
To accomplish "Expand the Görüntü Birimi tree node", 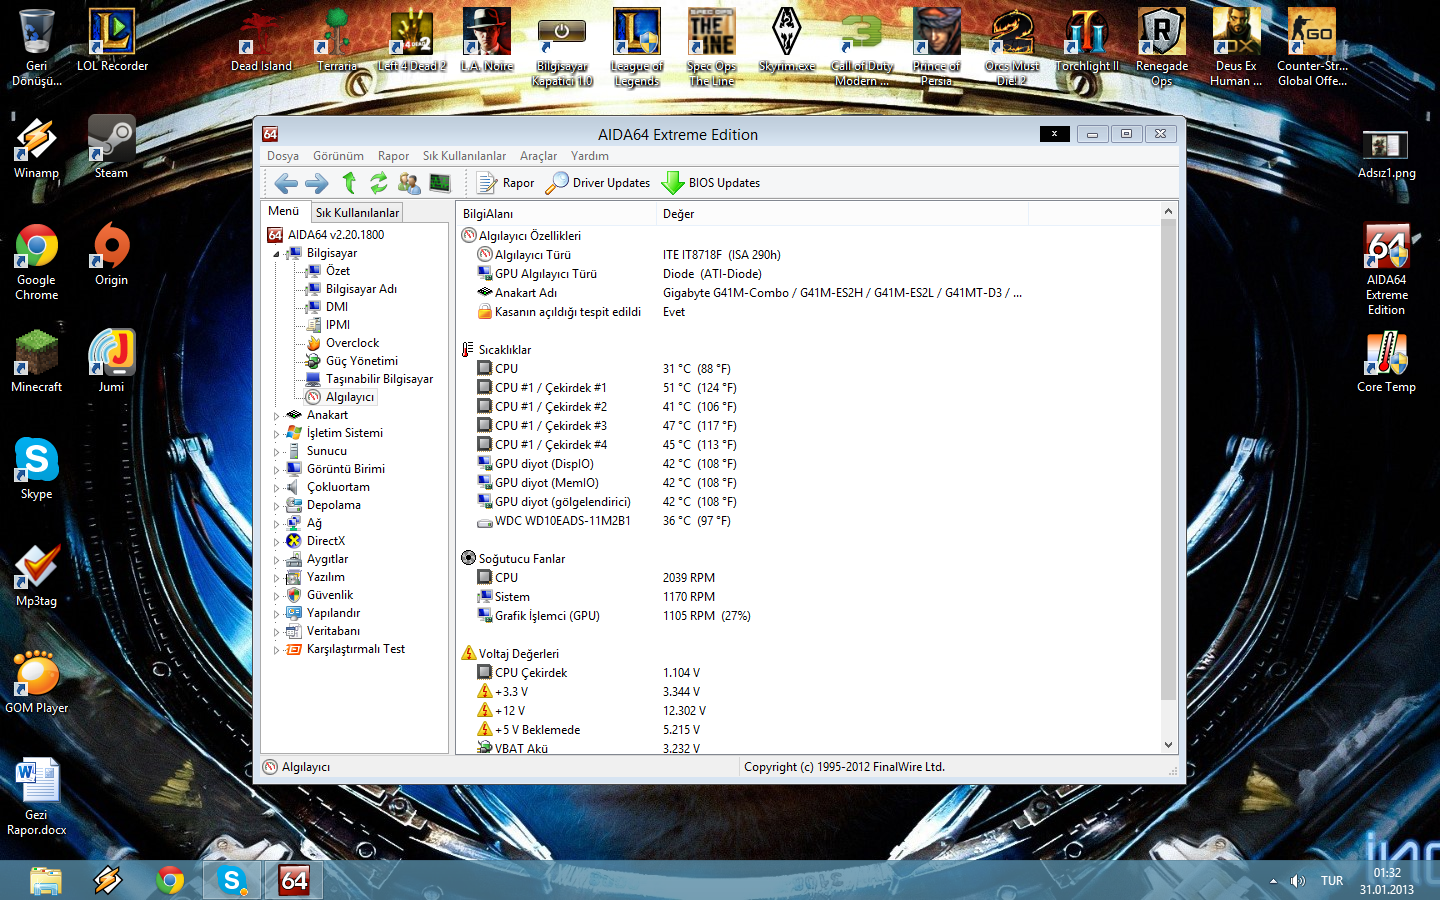I will [277, 470].
